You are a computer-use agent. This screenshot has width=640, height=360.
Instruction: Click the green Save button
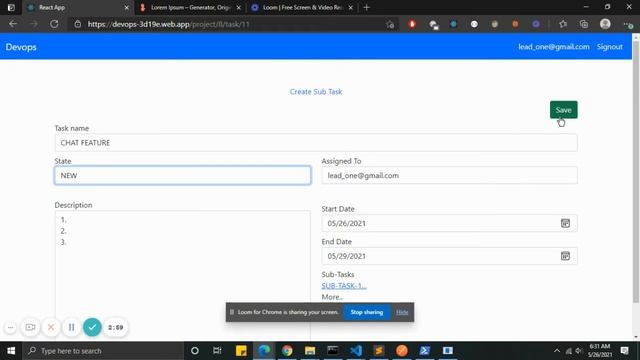point(563,110)
